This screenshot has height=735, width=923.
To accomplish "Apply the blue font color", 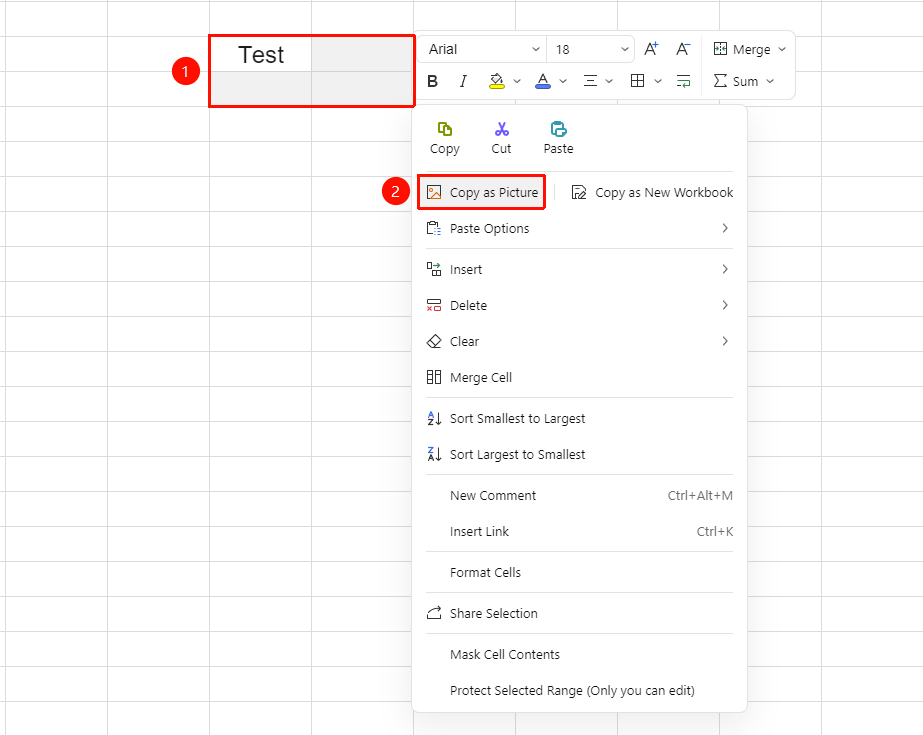I will [x=543, y=81].
